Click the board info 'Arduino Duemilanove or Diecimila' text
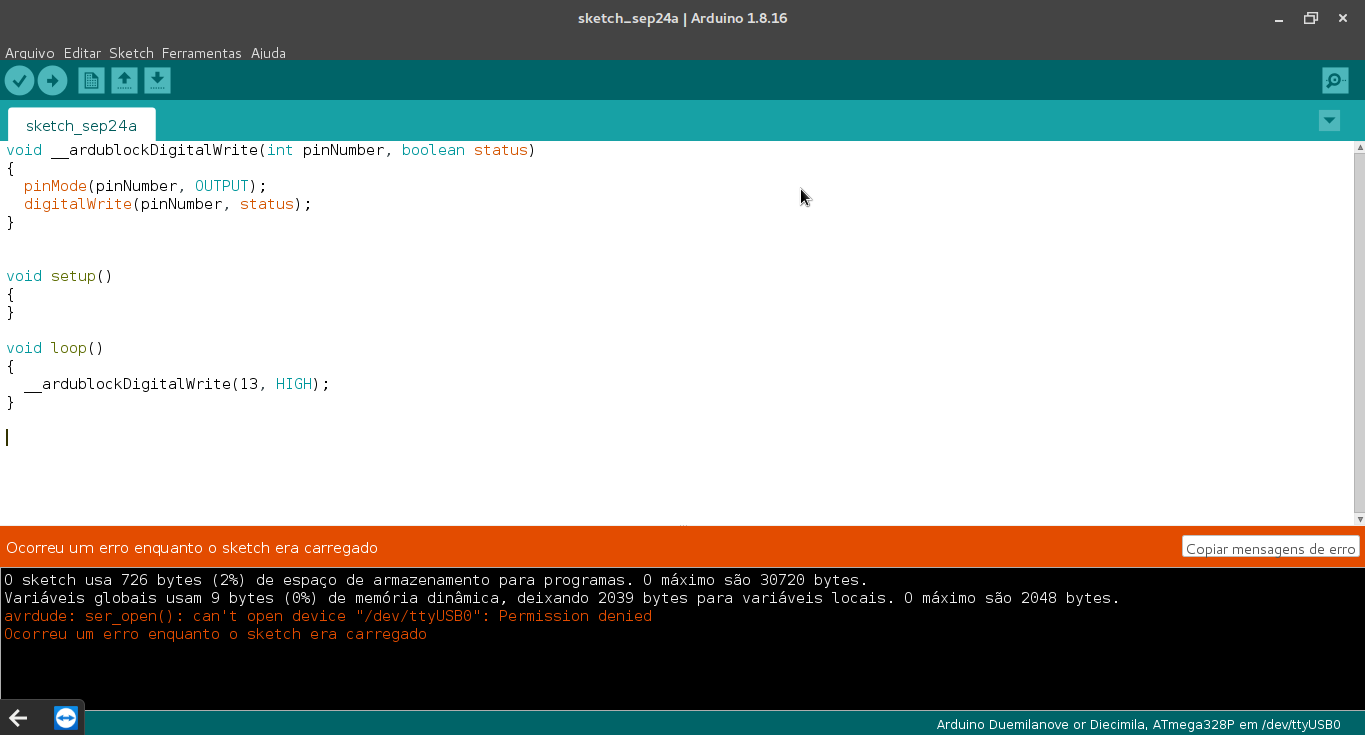 1138,724
